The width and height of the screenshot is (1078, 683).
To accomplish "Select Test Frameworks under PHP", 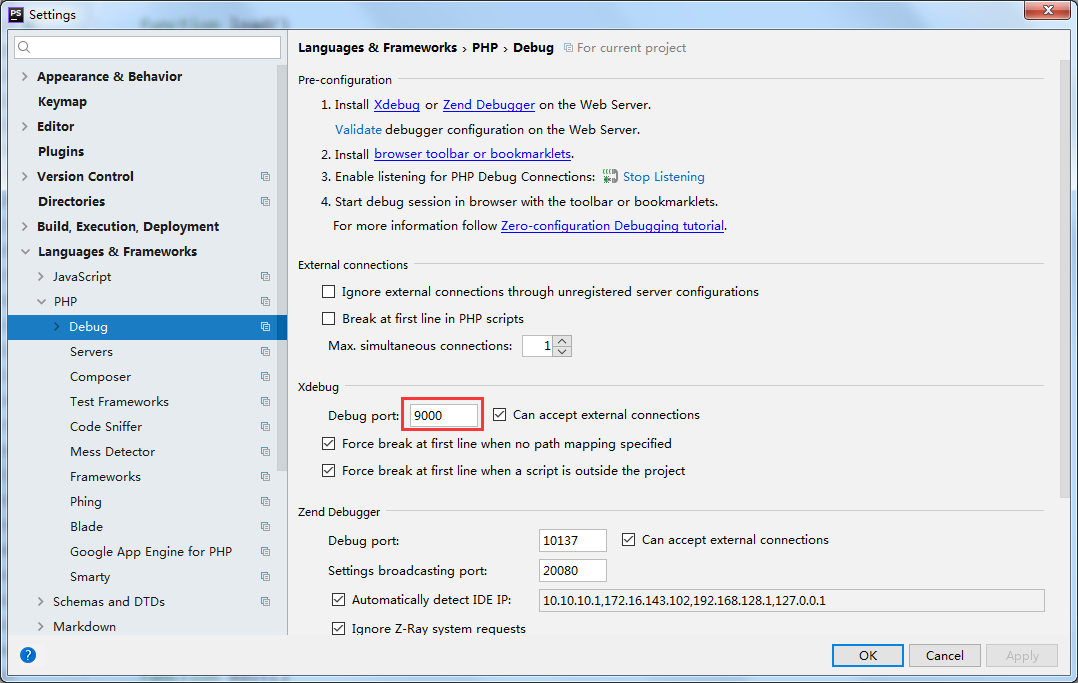I will coord(119,402).
